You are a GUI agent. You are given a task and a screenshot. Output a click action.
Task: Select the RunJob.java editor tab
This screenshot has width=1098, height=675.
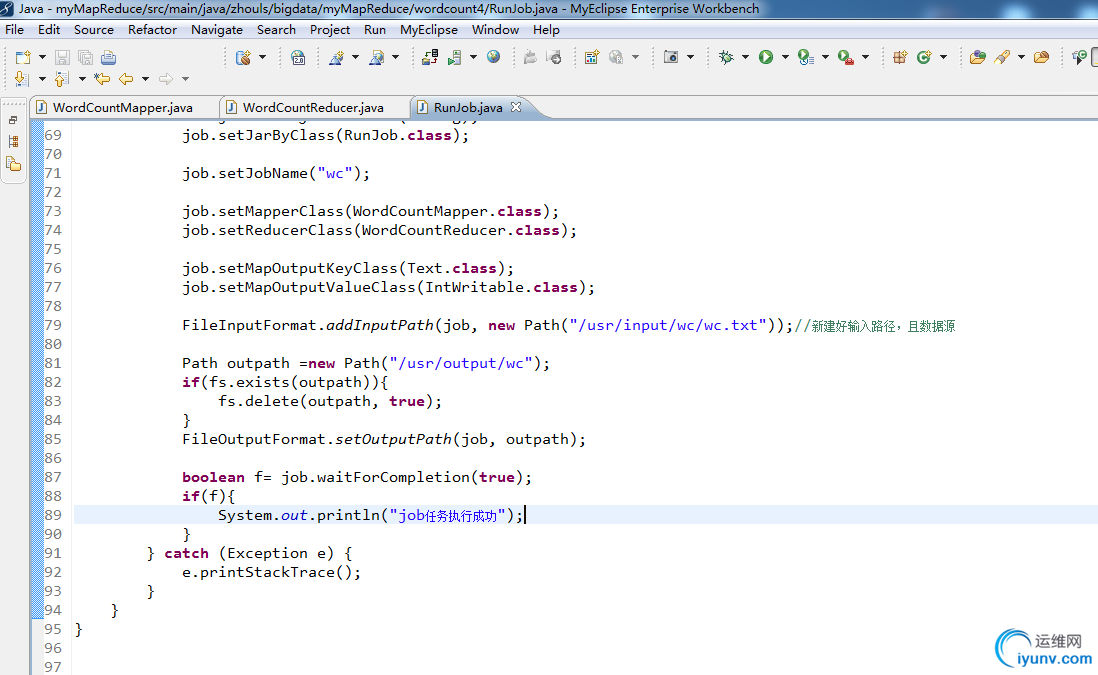pos(468,107)
